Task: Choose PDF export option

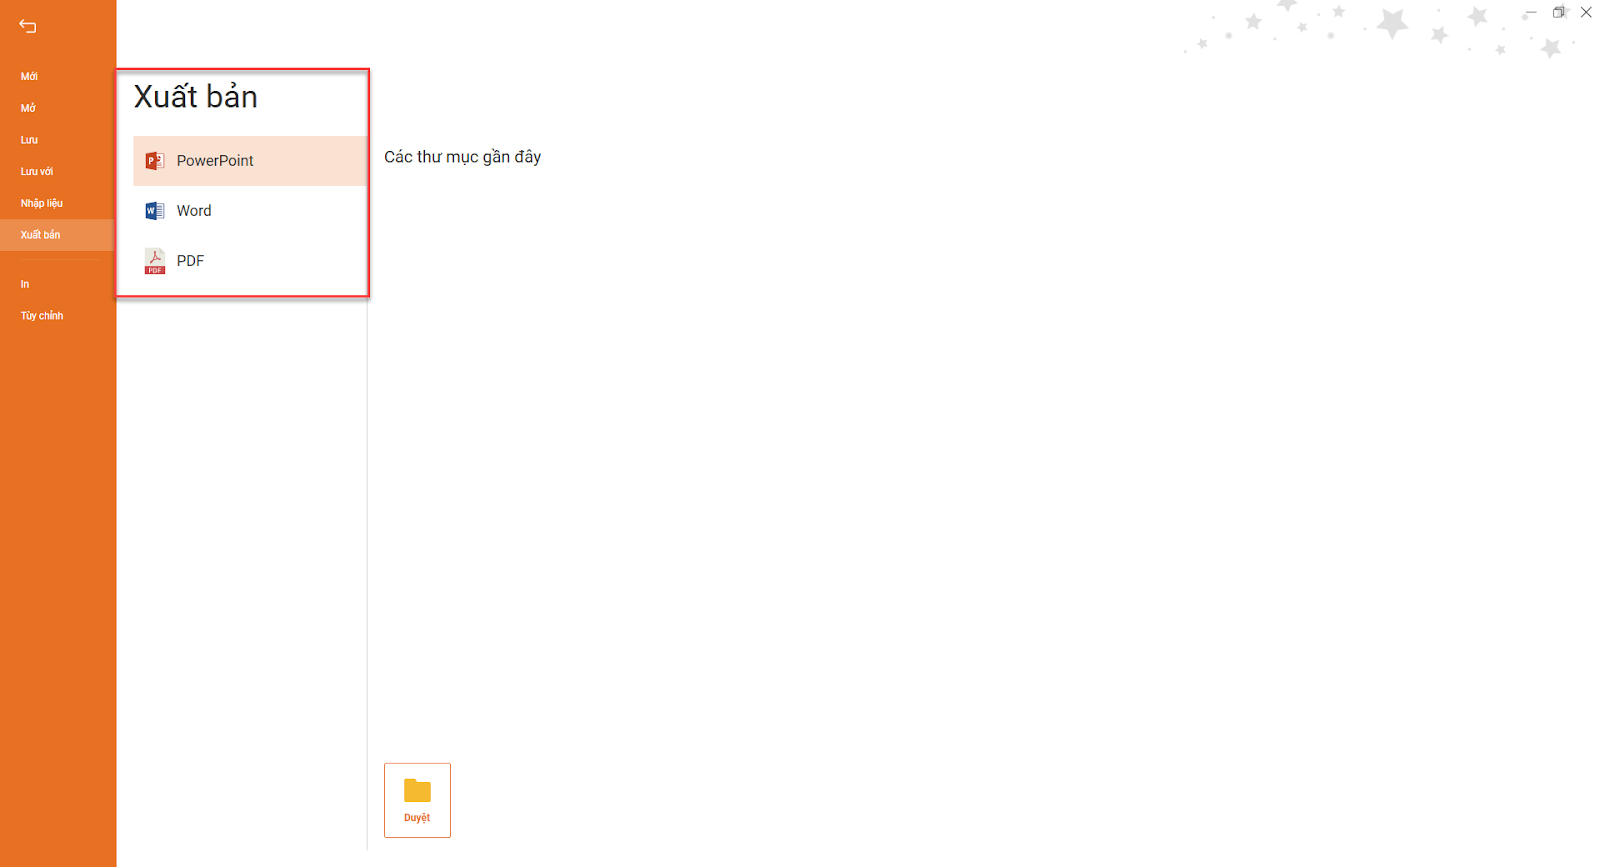Action: pos(250,261)
